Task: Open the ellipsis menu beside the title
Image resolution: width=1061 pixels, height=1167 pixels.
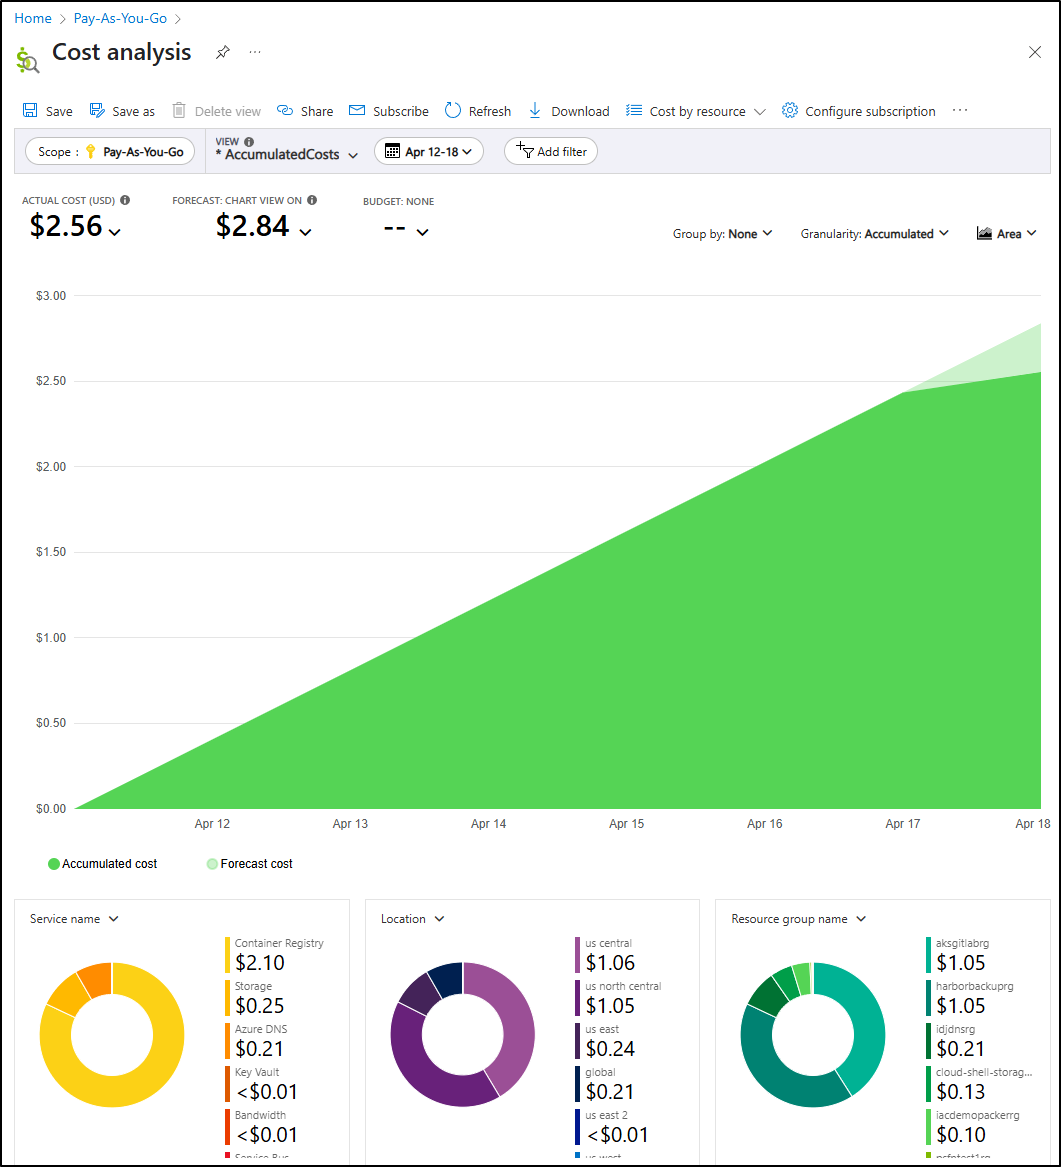Action: 255,52
